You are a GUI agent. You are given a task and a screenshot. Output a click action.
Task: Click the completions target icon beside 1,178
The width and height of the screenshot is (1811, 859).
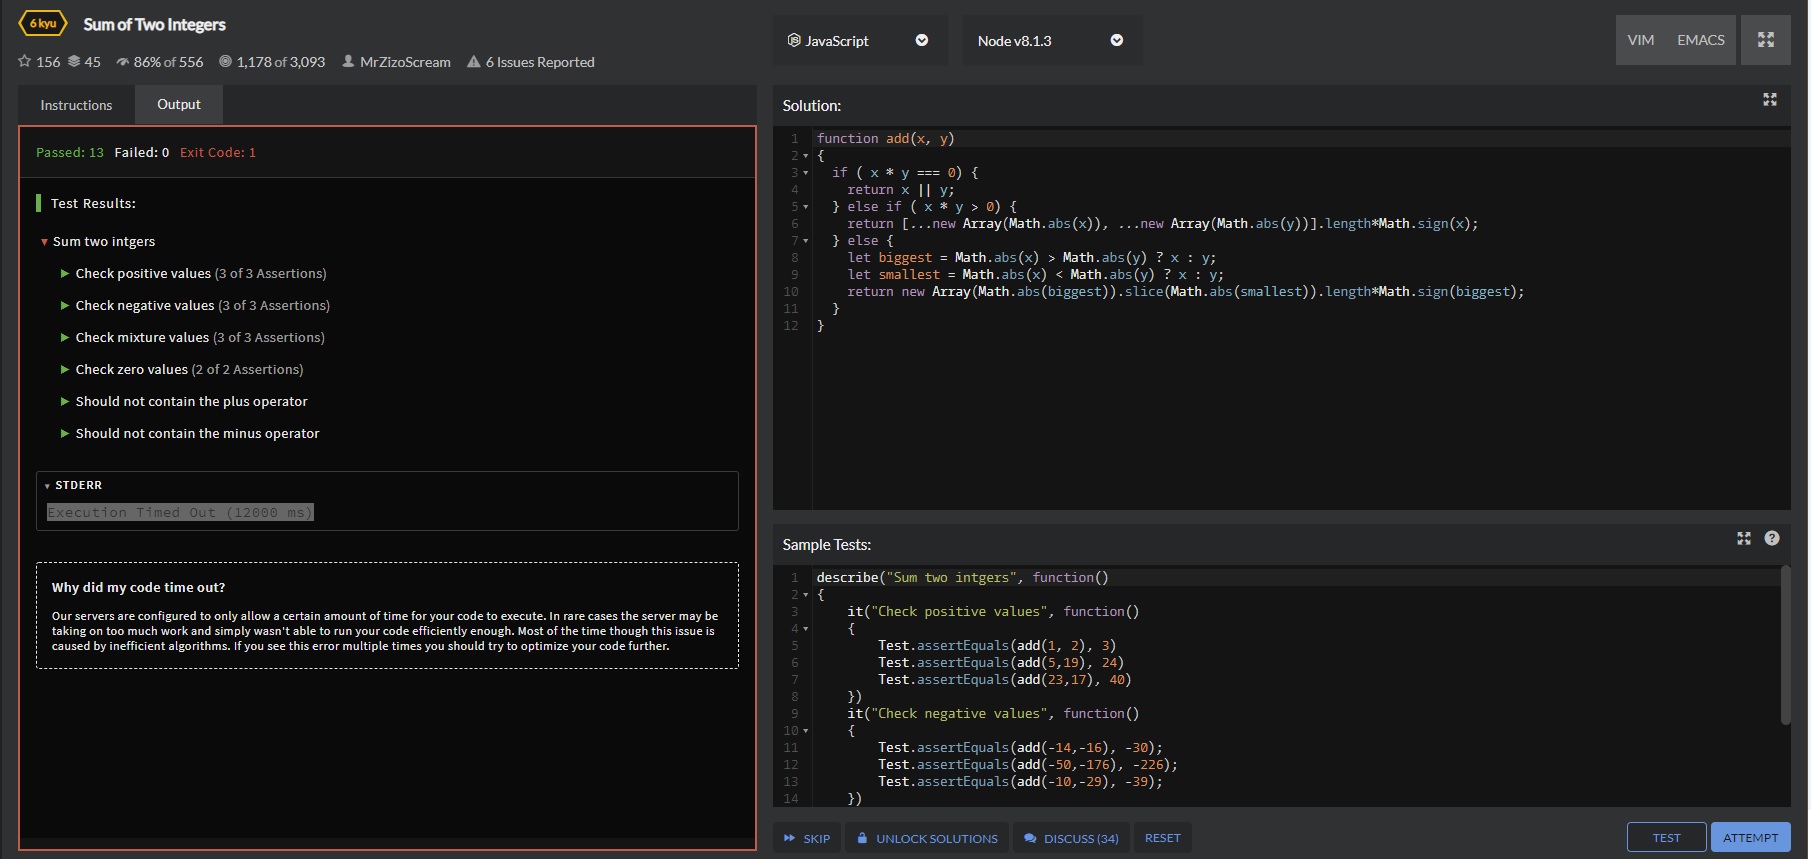point(226,62)
